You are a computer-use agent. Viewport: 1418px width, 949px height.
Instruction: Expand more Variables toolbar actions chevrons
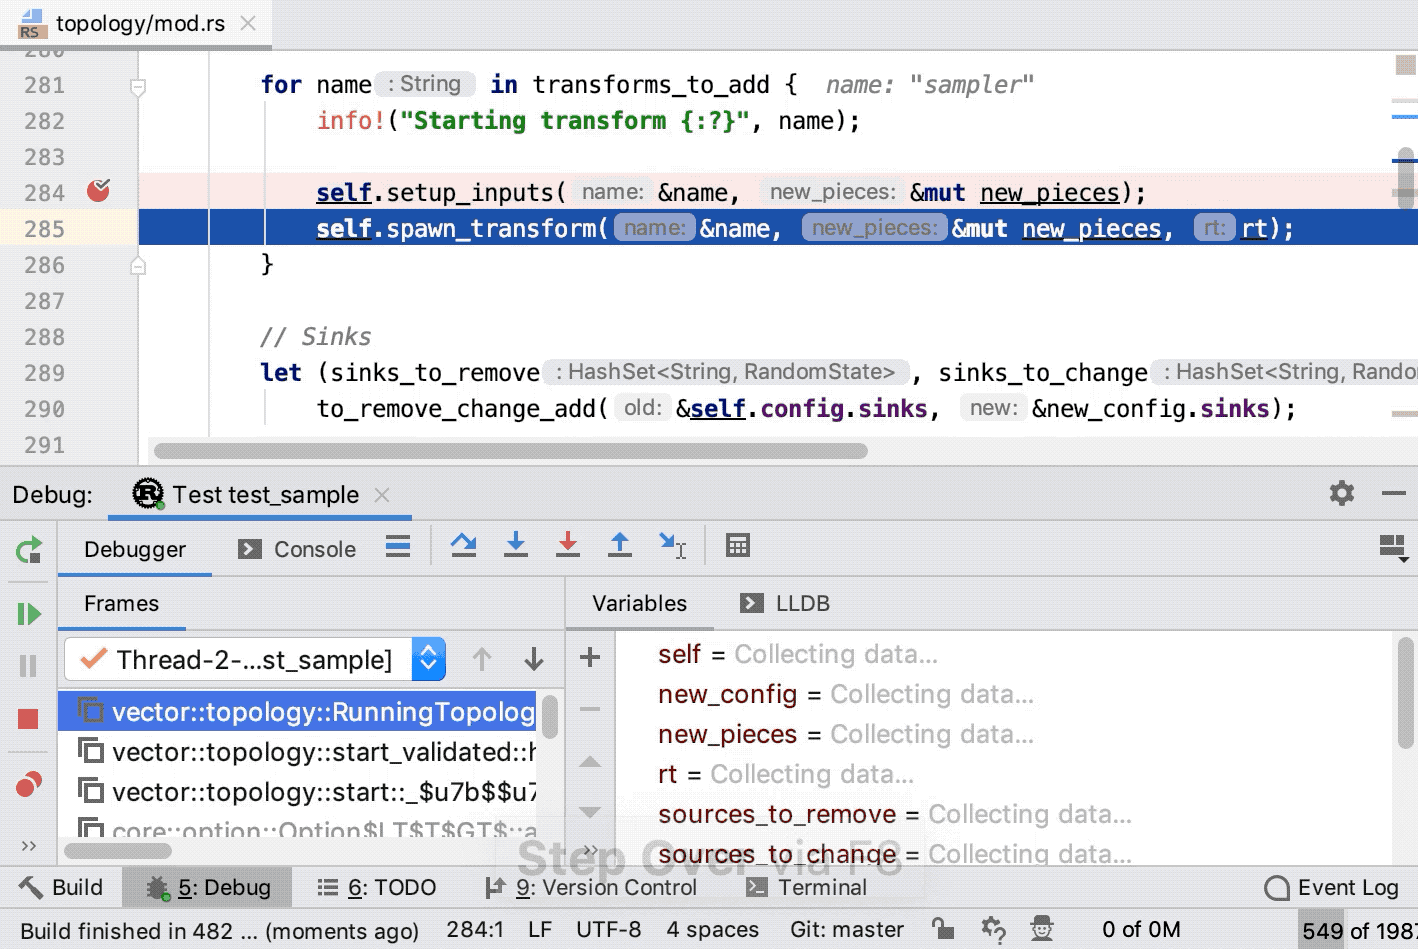[590, 851]
